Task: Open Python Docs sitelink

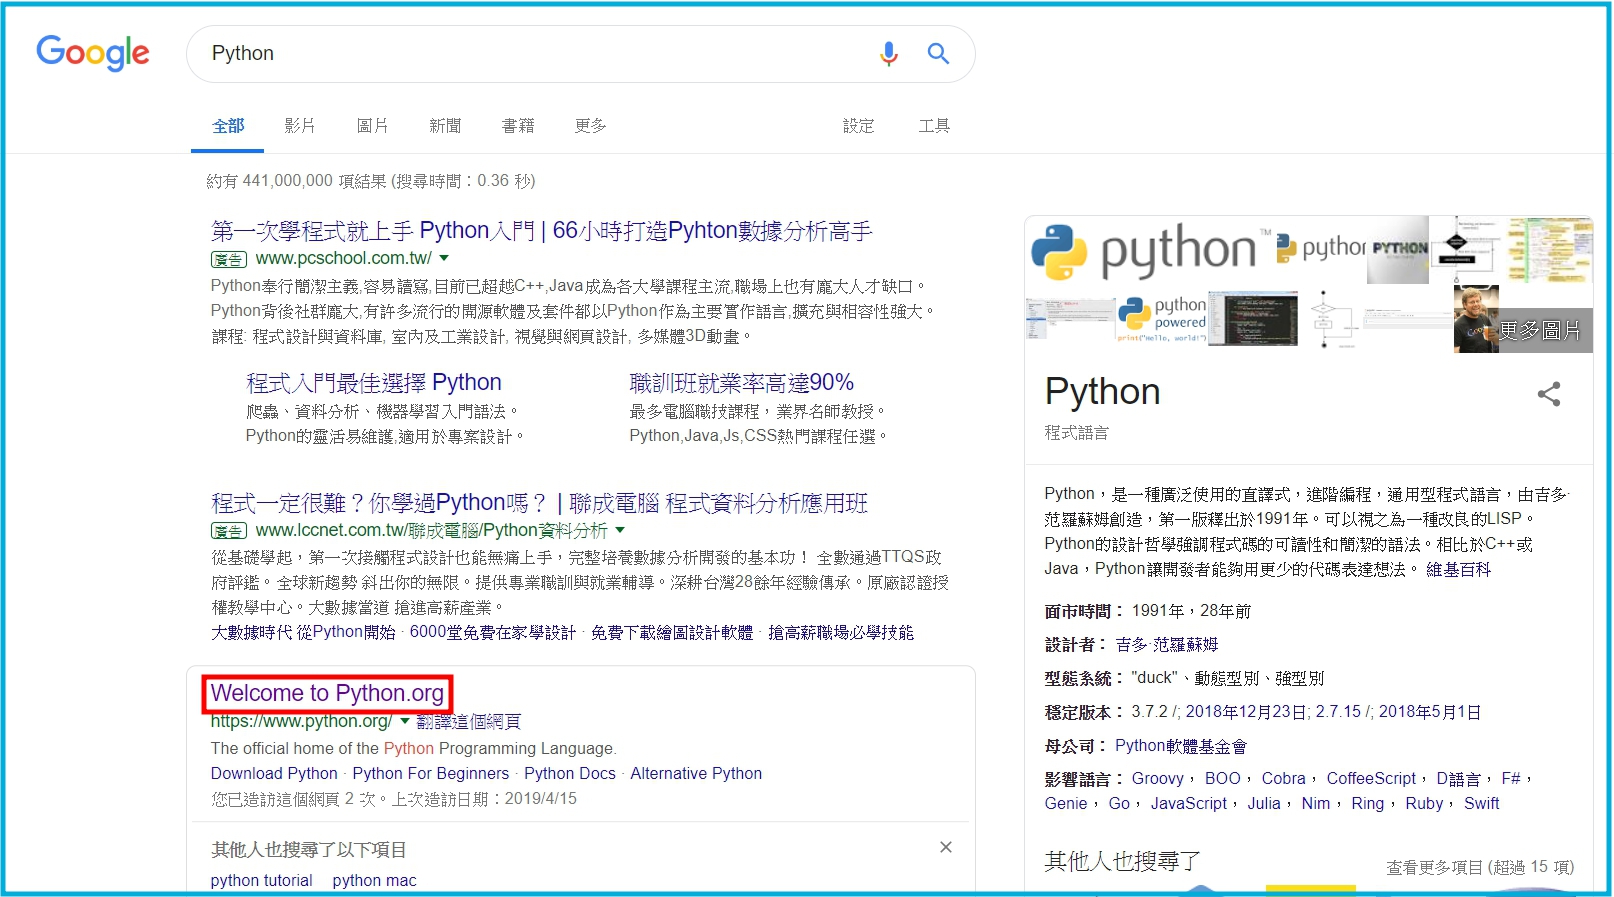Action: click(x=570, y=774)
